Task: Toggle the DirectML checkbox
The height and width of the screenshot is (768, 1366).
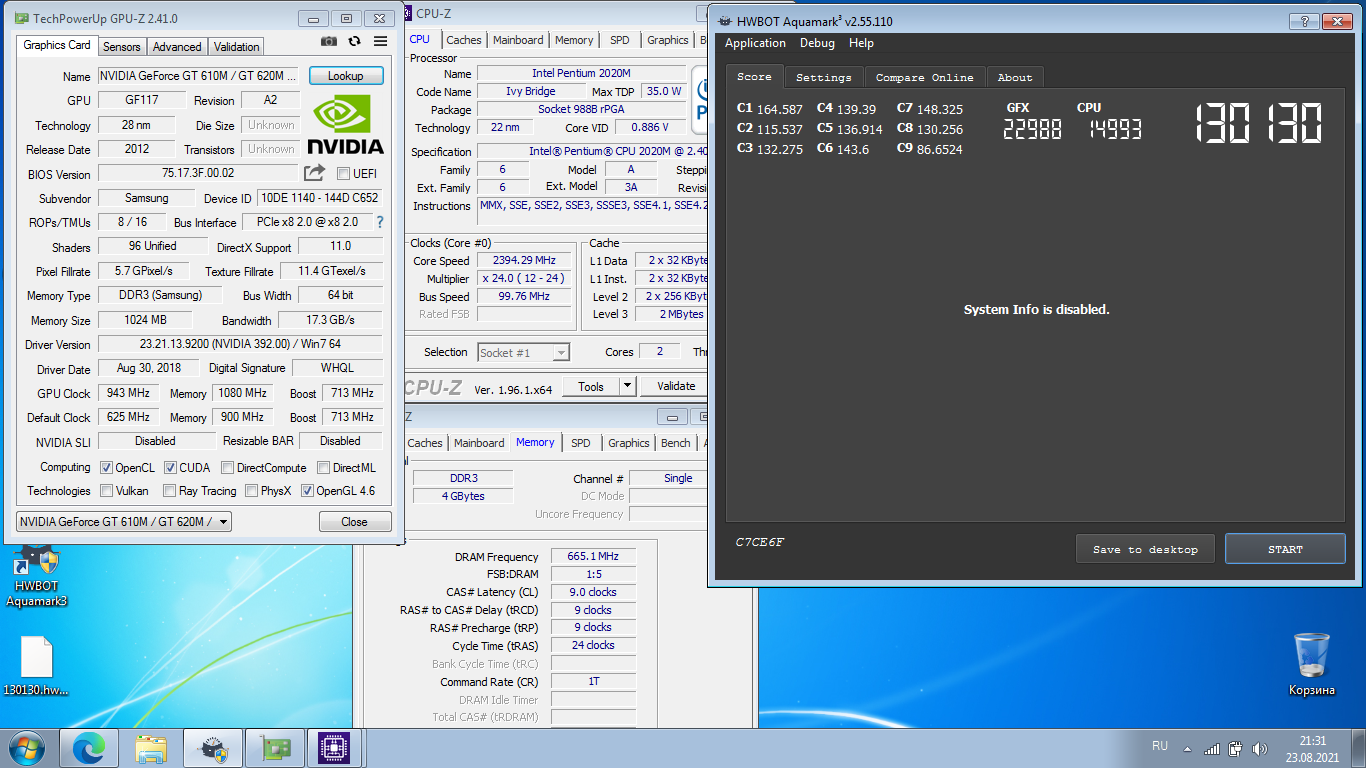Action: (x=324, y=467)
